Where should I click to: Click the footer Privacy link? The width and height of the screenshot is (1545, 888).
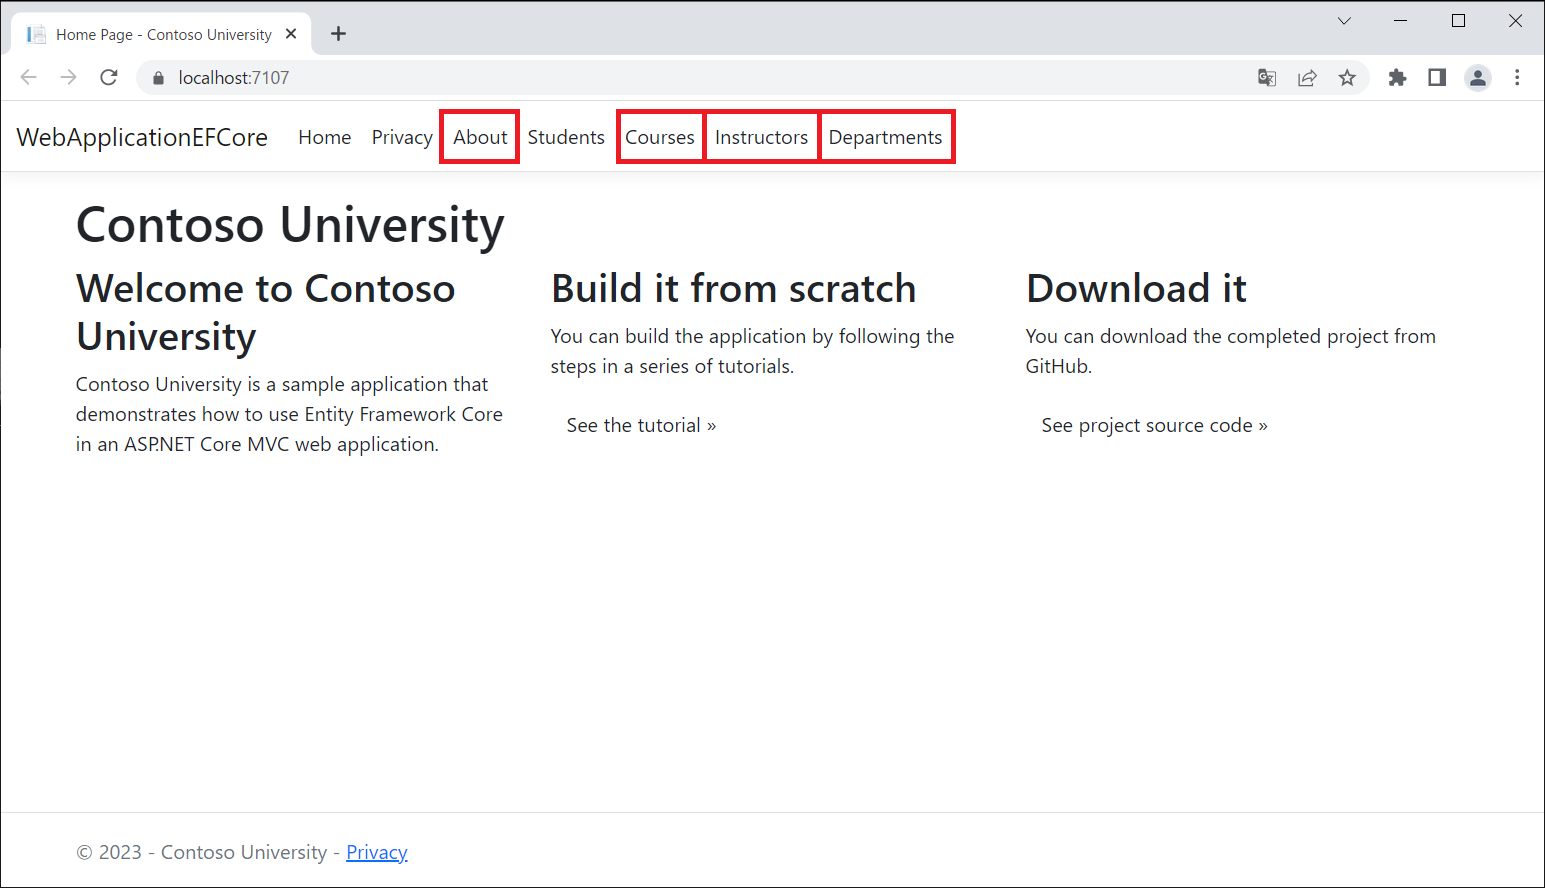[x=377, y=852]
